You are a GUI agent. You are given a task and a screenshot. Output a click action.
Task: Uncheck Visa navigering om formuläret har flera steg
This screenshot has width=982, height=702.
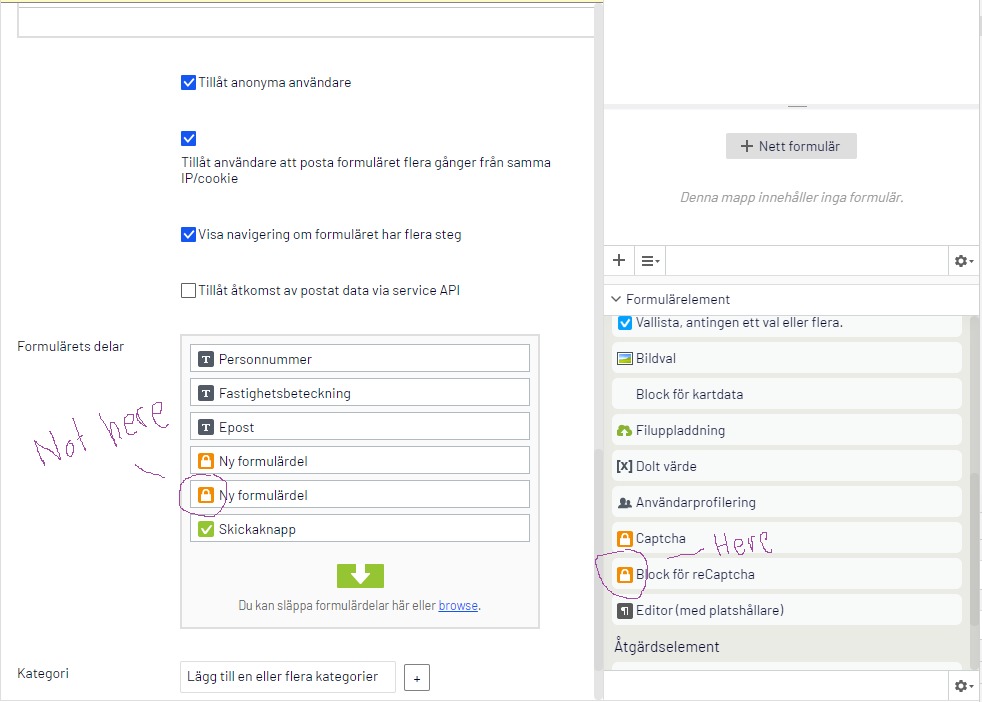coord(188,235)
